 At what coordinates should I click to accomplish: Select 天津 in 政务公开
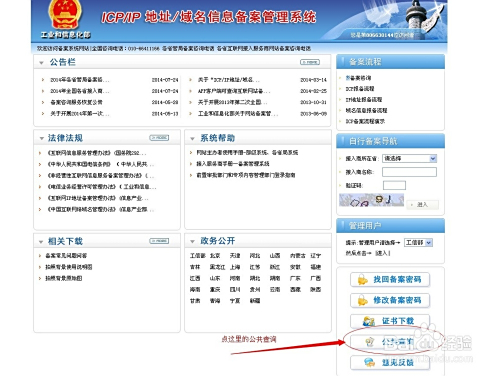(235, 256)
